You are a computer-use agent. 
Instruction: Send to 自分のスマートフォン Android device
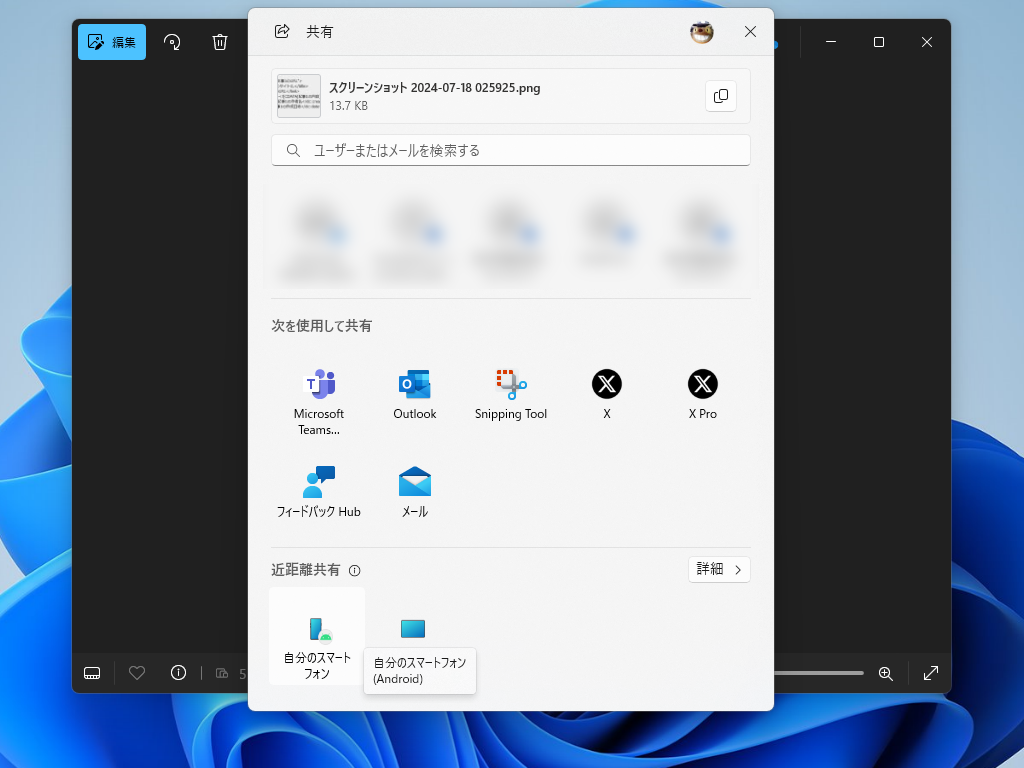pos(317,636)
